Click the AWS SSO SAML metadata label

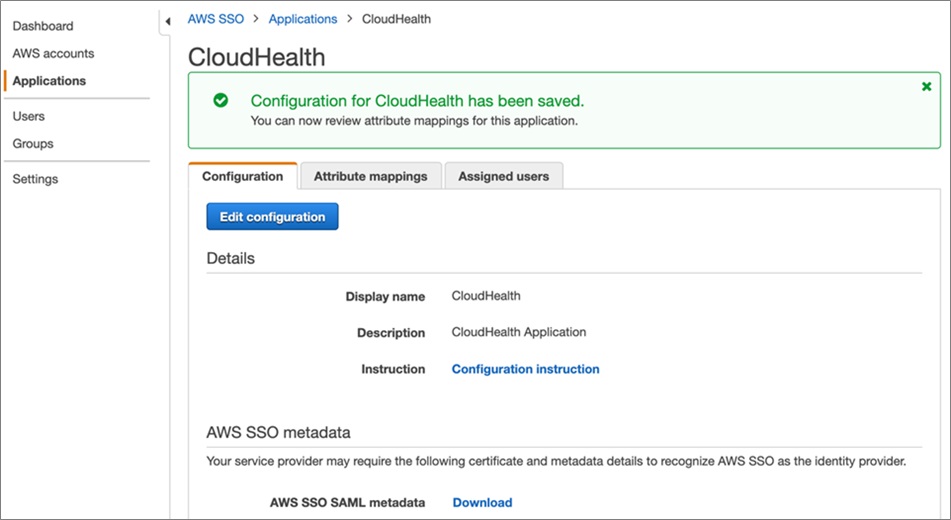[x=348, y=502]
